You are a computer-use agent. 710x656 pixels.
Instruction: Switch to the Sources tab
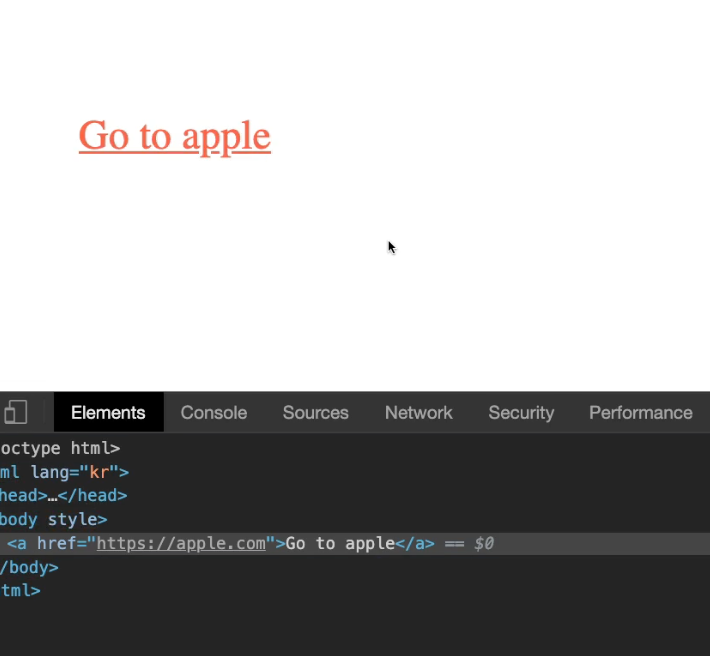[x=316, y=412]
